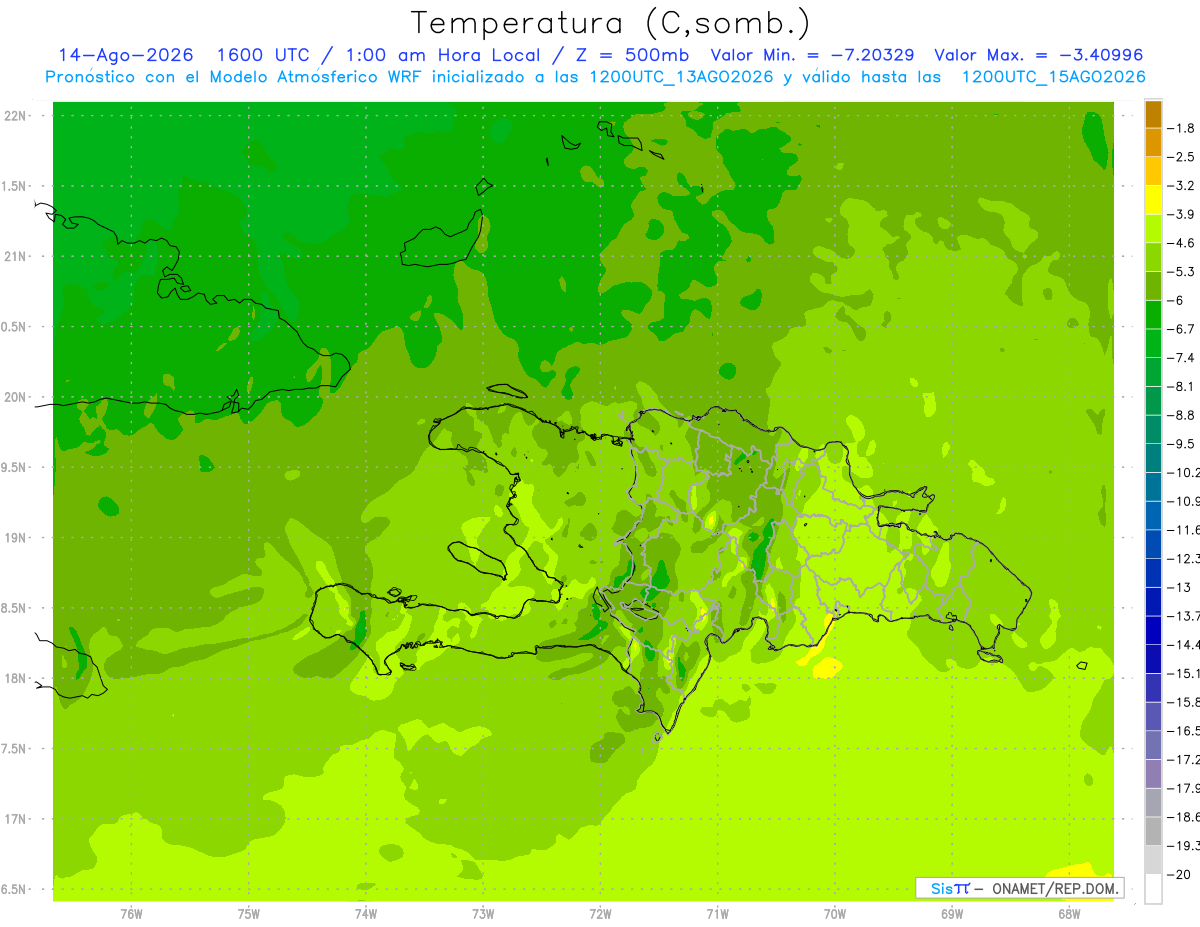1200x927 pixels.
Task: Pick the gray swatch between -18.6 and -19.3
Action: pyautogui.click(x=1153, y=831)
